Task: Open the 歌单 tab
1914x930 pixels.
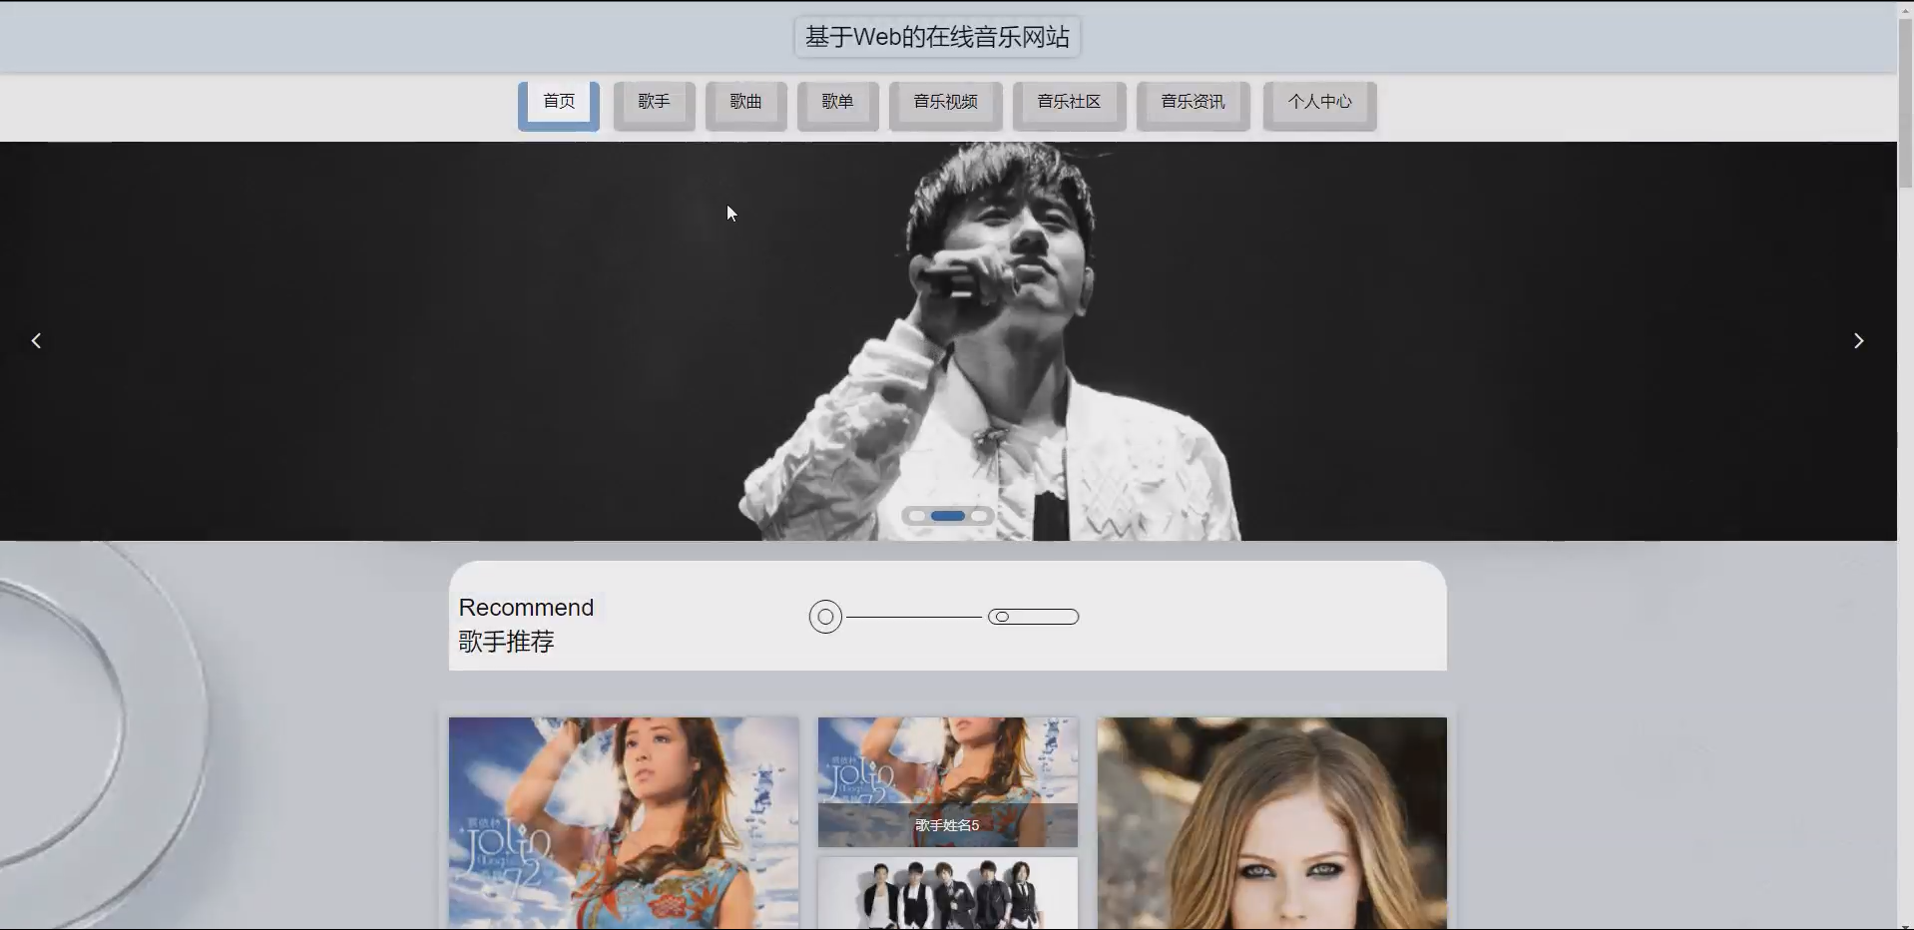Action: (838, 104)
